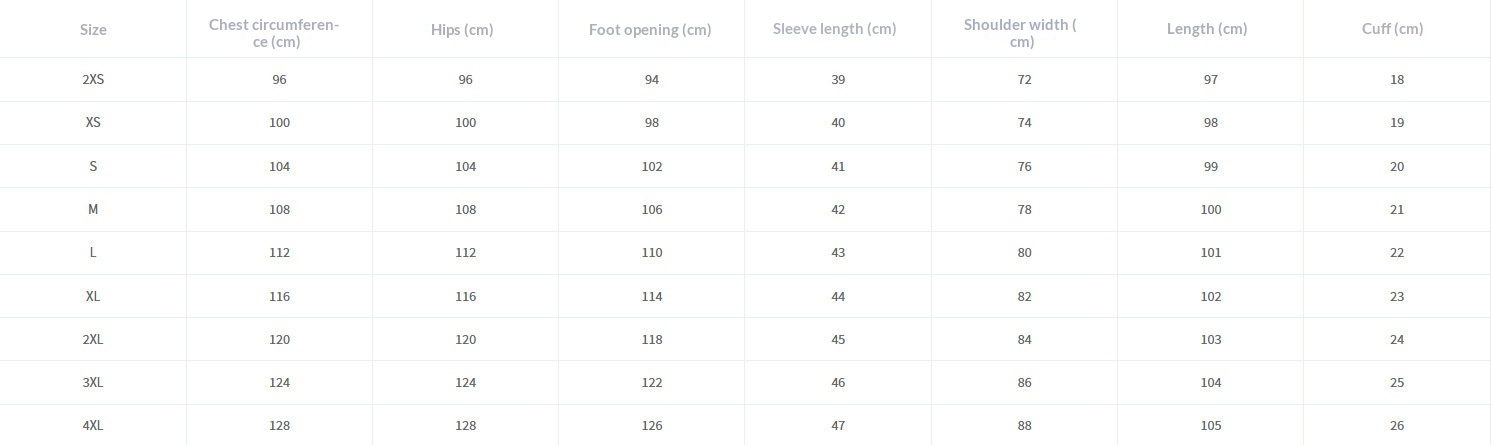Click the 4XL cuff value 26
1492x445 pixels.
coord(1397,426)
